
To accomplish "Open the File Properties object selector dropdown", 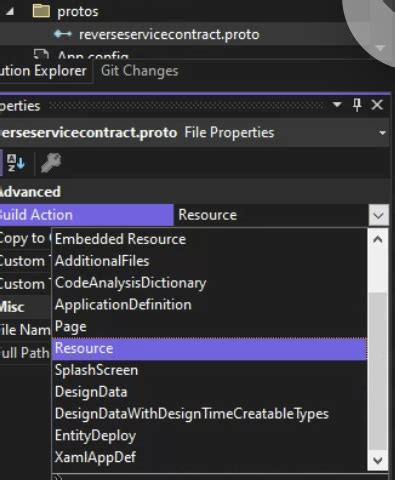I will pos(382,133).
